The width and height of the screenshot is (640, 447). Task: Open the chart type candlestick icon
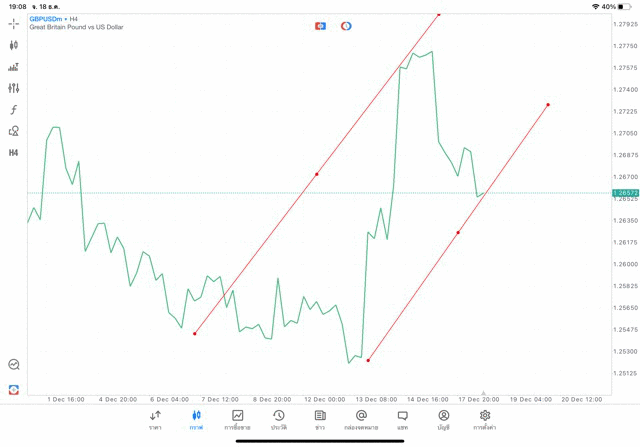pyautogui.click(x=13, y=45)
